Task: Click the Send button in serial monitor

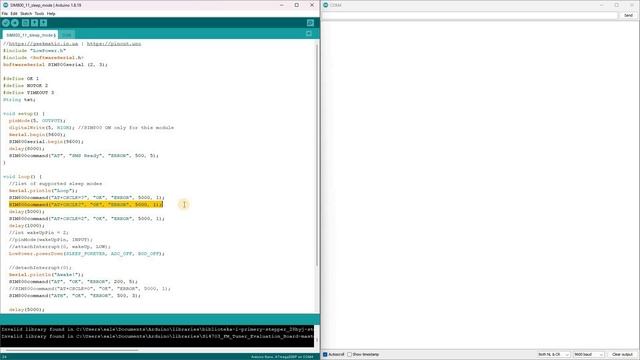Action: (x=628, y=15)
